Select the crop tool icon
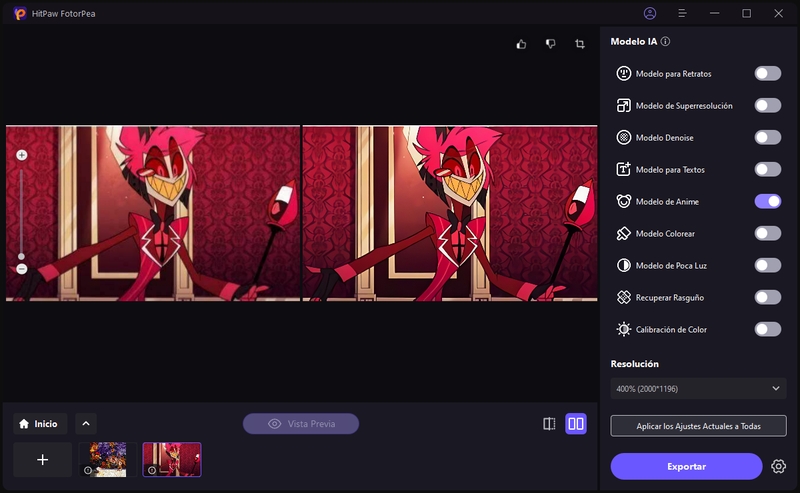800x493 pixels. pyautogui.click(x=580, y=44)
